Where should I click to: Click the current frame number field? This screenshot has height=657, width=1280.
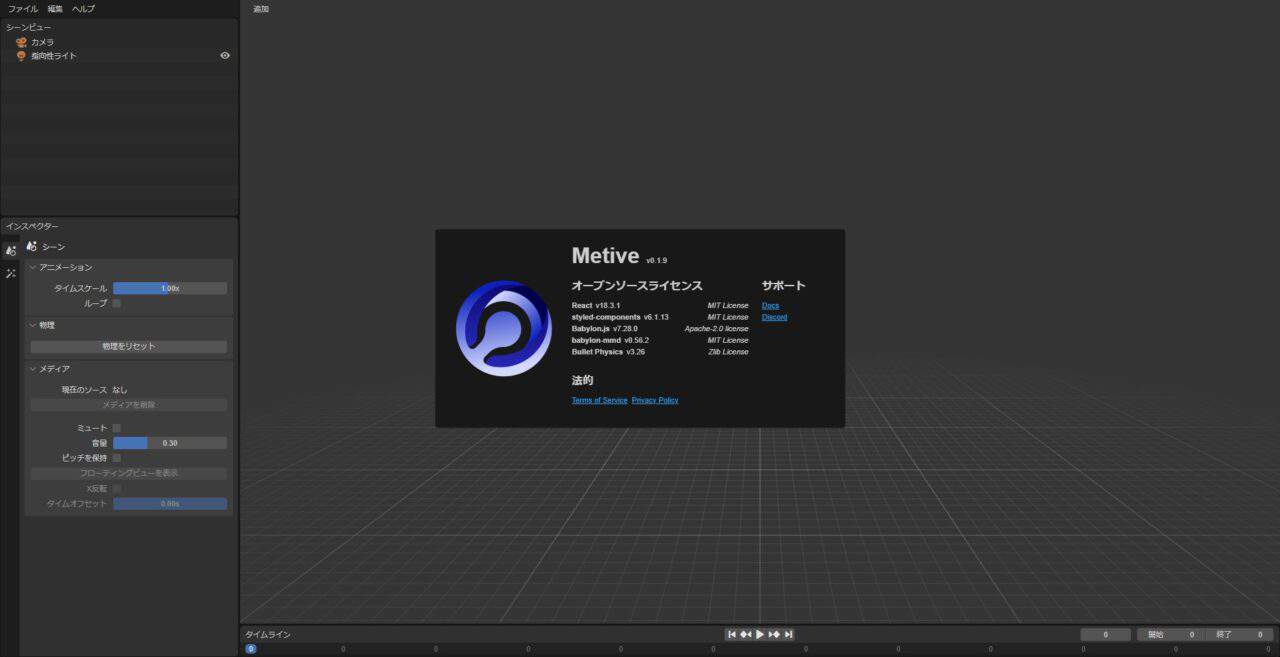tap(1106, 634)
